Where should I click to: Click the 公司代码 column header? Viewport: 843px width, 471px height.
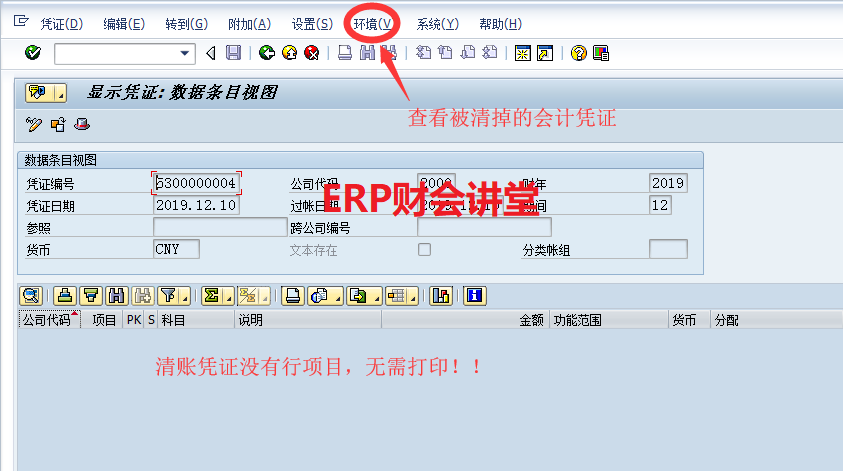[46, 321]
